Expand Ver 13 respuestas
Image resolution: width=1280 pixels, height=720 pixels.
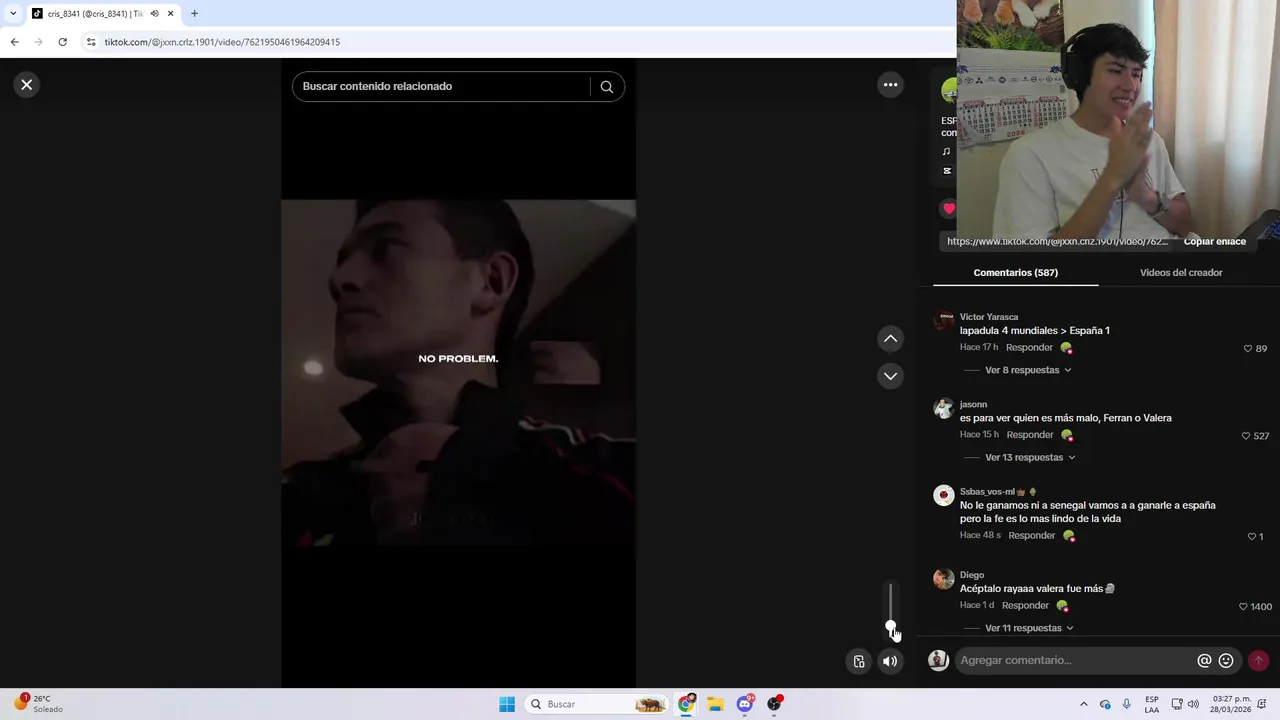coord(1030,458)
